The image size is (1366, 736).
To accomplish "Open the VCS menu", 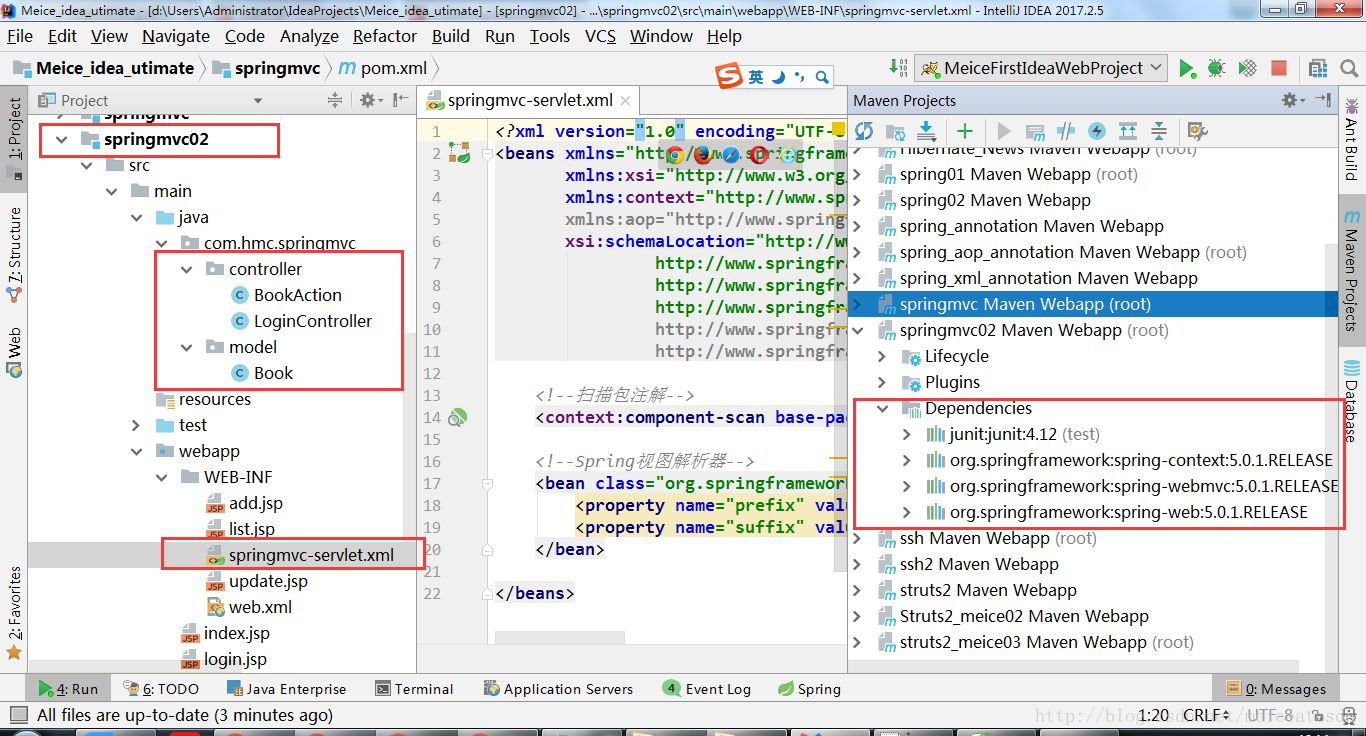I will tap(600, 36).
